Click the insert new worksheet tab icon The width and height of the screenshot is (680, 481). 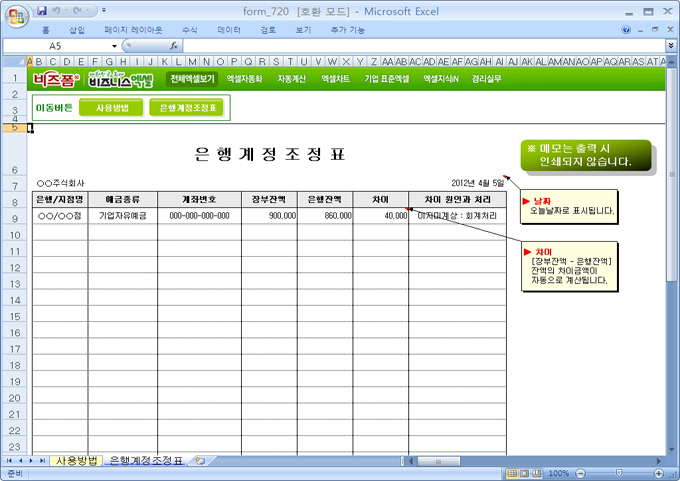(x=200, y=461)
